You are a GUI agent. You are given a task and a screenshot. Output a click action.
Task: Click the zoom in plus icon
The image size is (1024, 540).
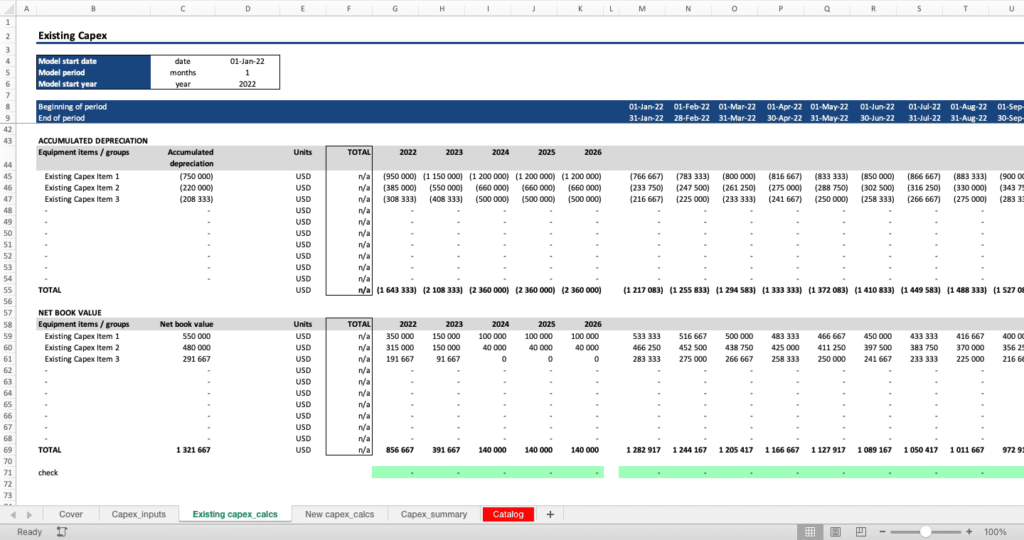[x=970, y=532]
